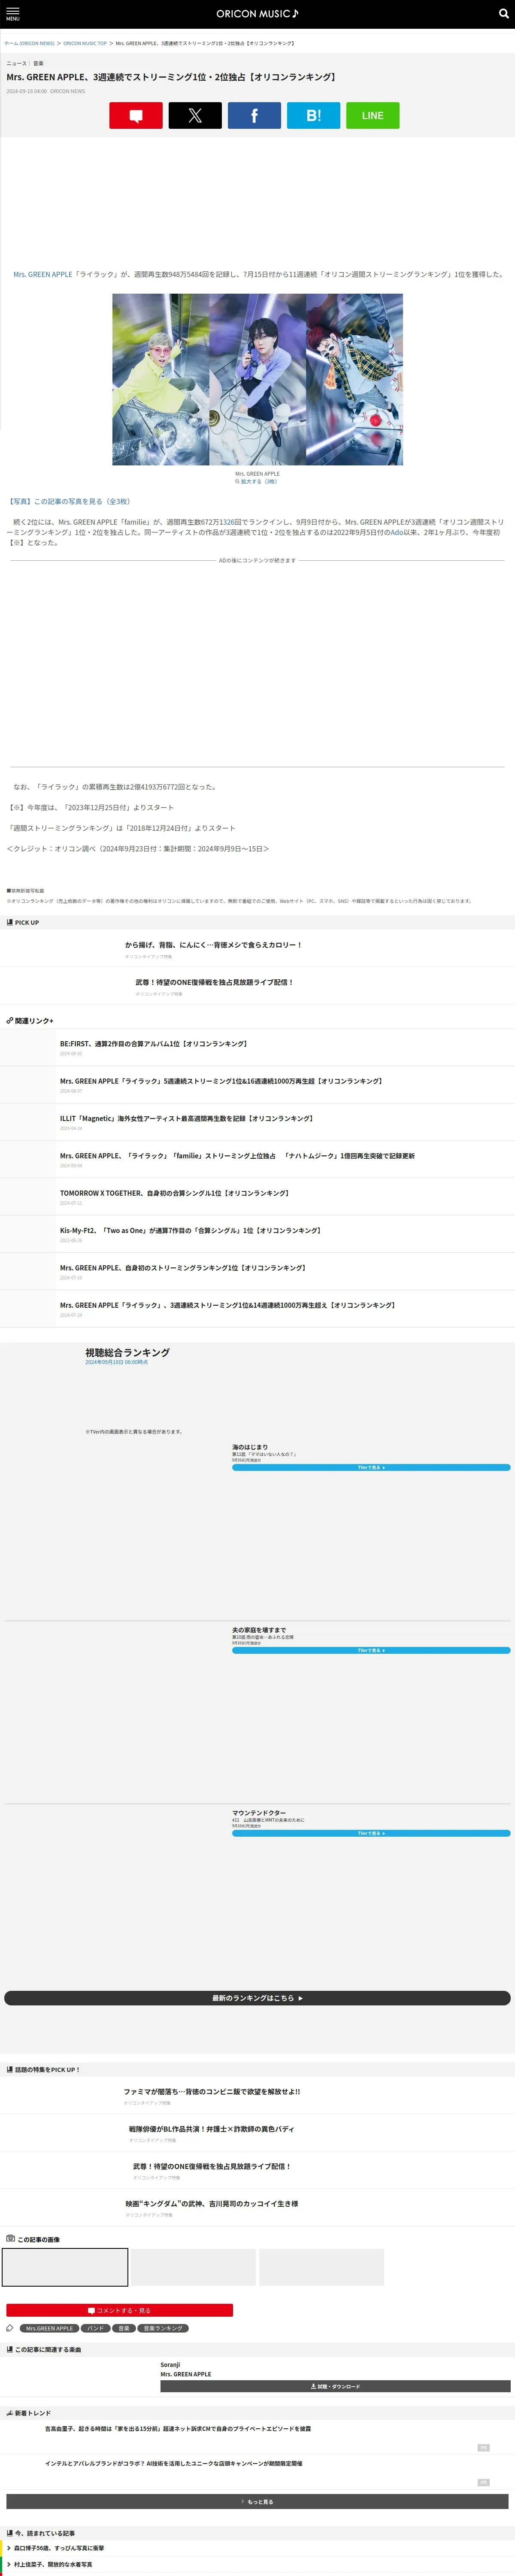Click the 音楽 category label

[38, 63]
